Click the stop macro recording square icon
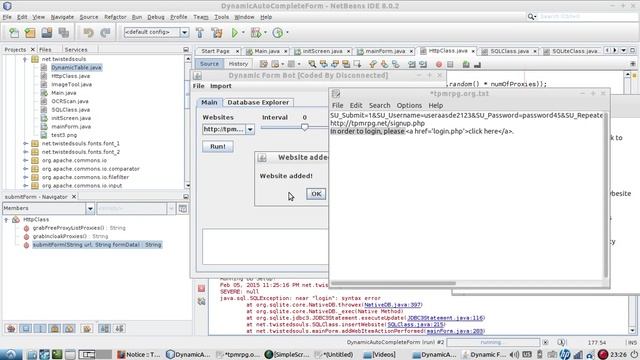640x360 pixels. coord(450,64)
